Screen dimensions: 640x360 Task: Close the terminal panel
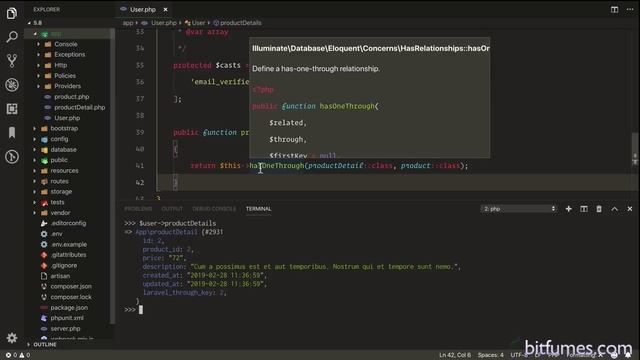click(x=630, y=209)
